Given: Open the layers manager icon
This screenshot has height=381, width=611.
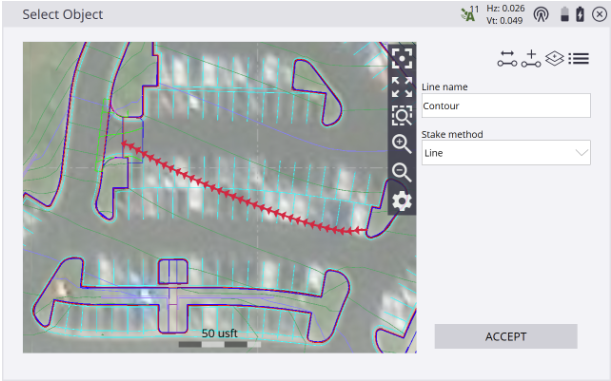Looking at the screenshot, I should pos(554,59).
